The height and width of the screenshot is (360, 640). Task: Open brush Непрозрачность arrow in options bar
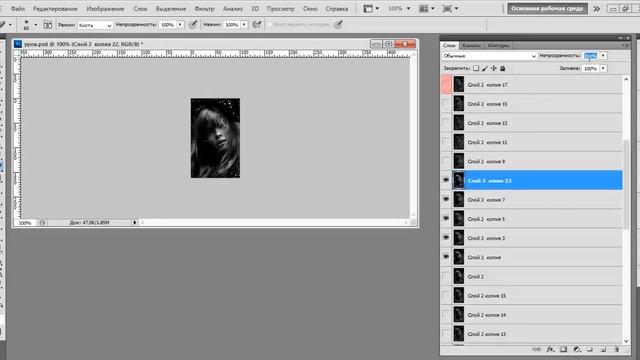(180, 25)
